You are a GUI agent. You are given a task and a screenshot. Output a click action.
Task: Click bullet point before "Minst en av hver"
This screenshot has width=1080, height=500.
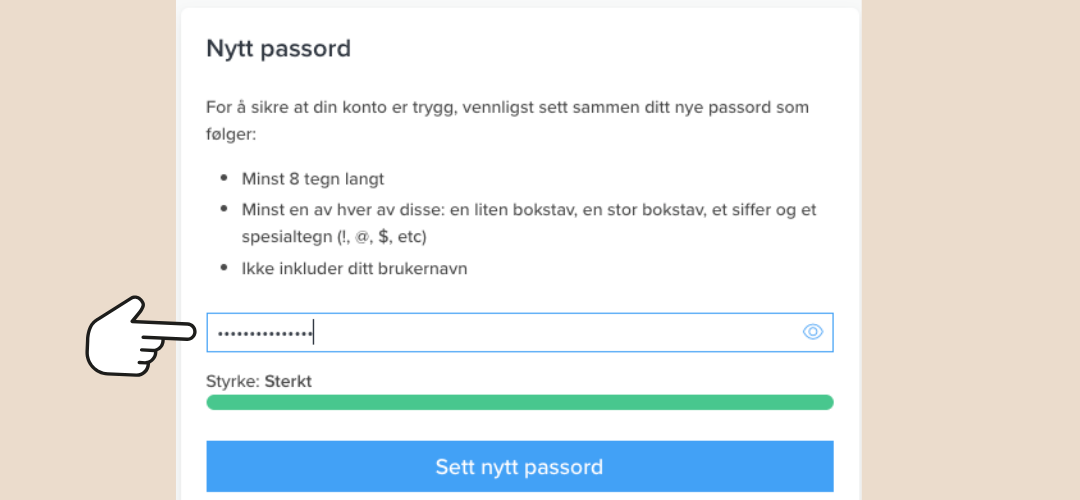point(223,209)
